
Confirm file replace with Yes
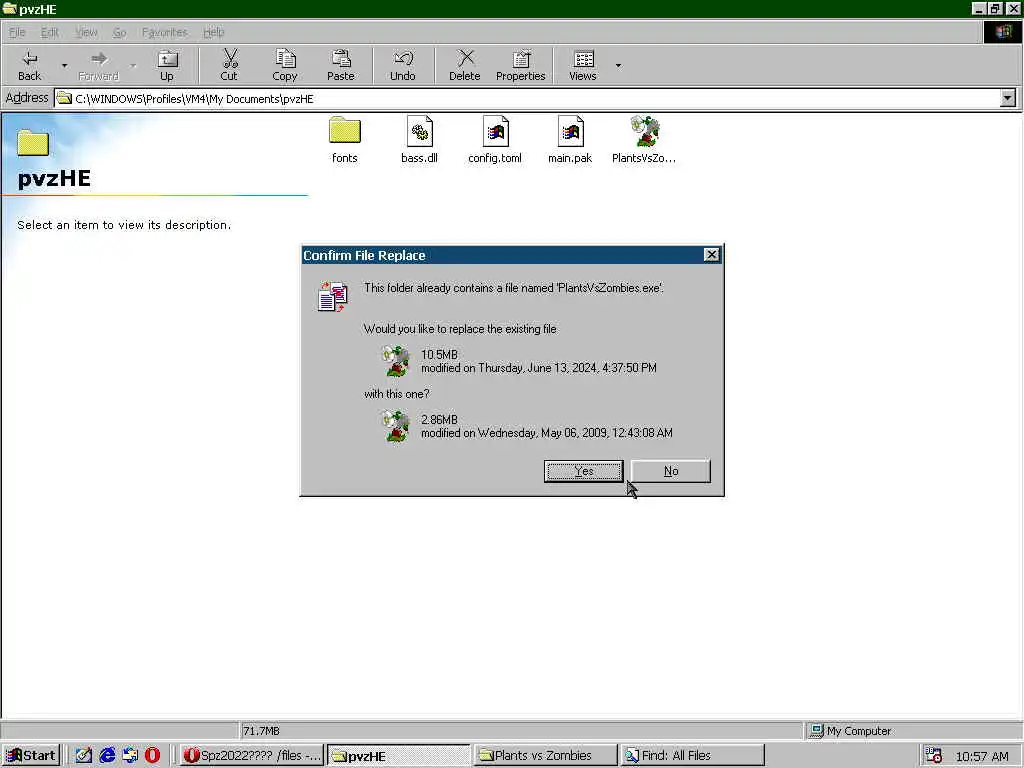coord(583,471)
